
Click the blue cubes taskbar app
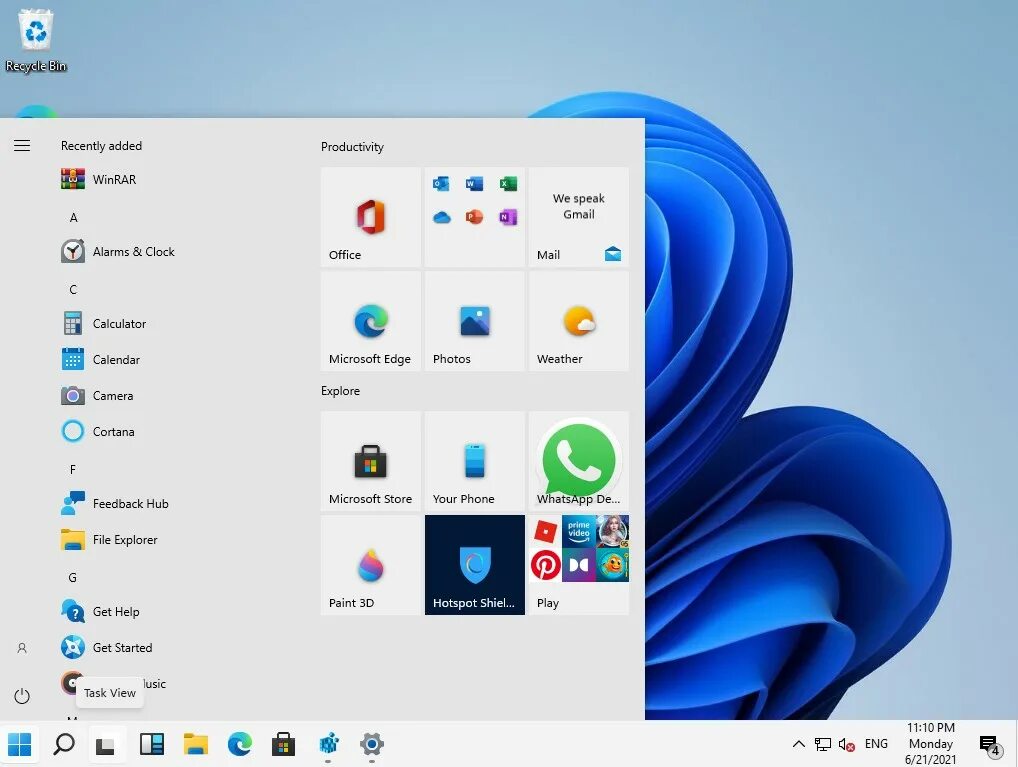(x=329, y=744)
